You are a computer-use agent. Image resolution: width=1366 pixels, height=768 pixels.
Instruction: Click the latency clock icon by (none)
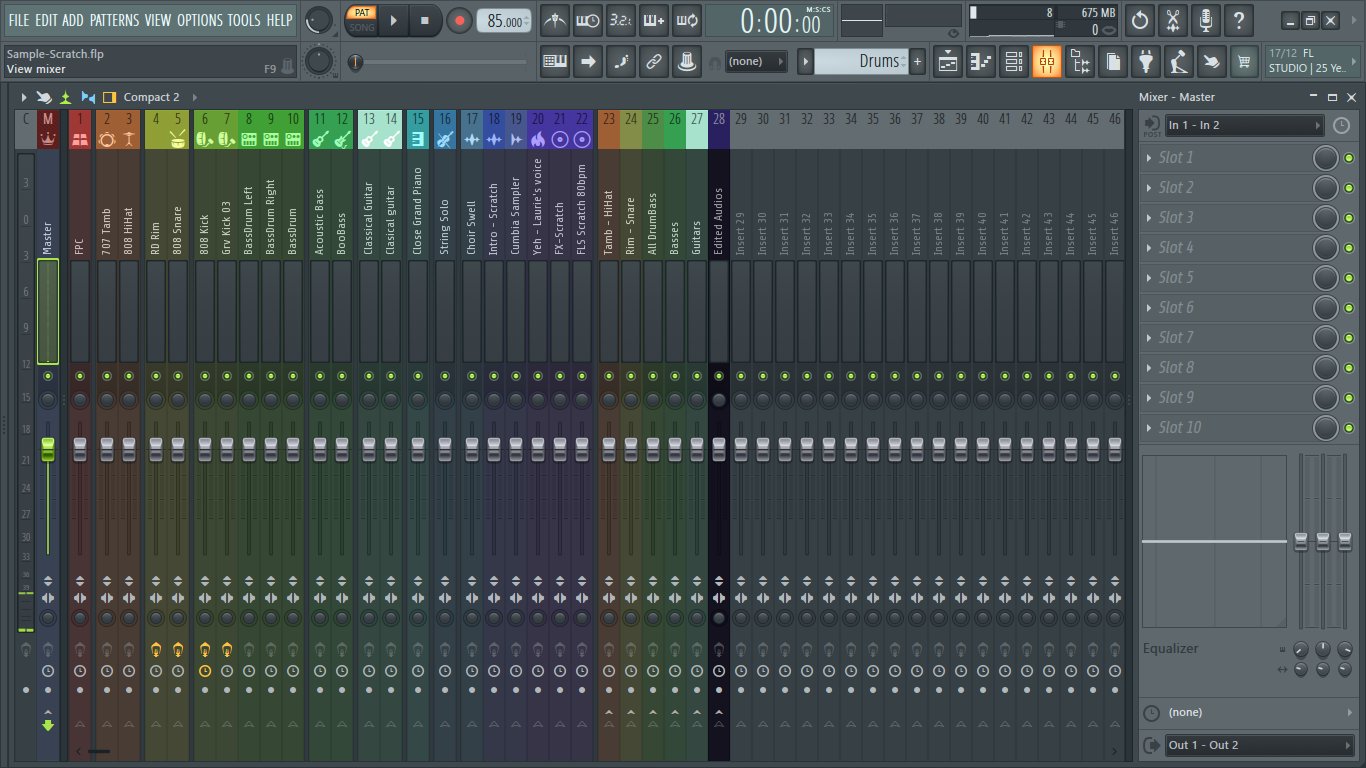click(x=1152, y=713)
